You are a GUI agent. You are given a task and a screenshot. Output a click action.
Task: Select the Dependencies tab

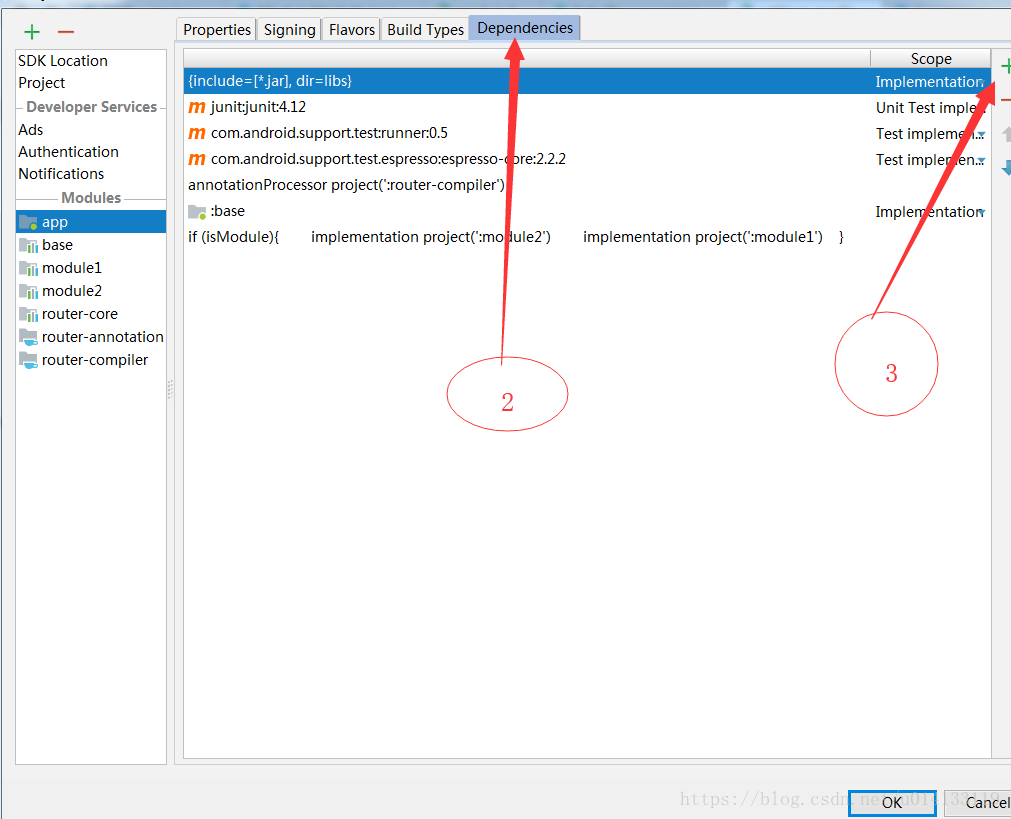[525, 28]
